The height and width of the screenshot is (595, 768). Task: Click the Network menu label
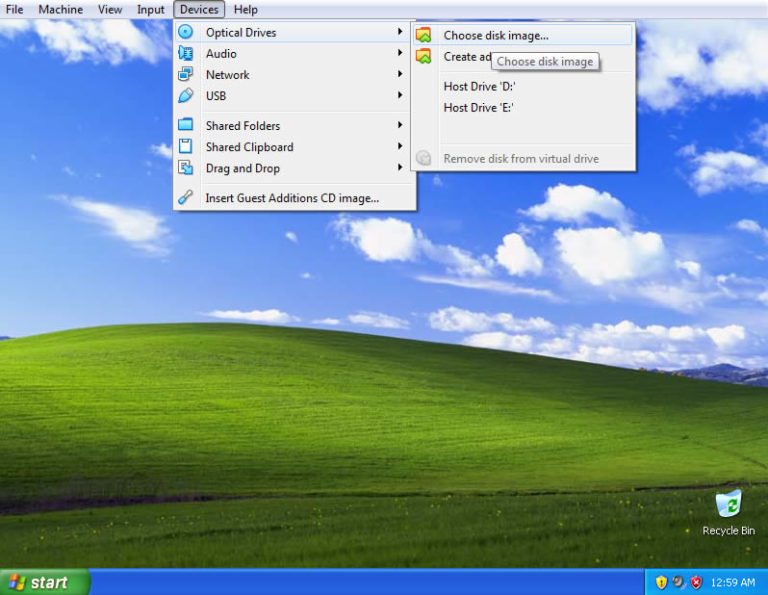pos(228,74)
